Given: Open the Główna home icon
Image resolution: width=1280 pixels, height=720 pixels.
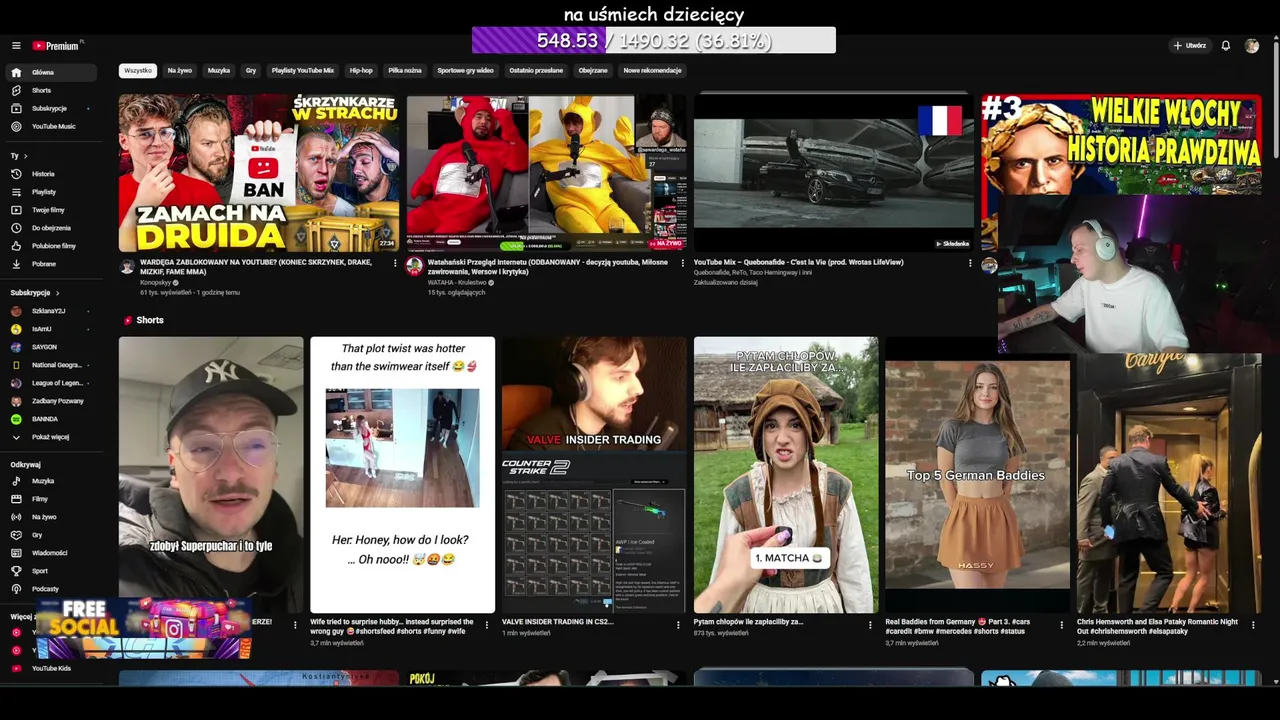Looking at the screenshot, I should tap(16, 73).
